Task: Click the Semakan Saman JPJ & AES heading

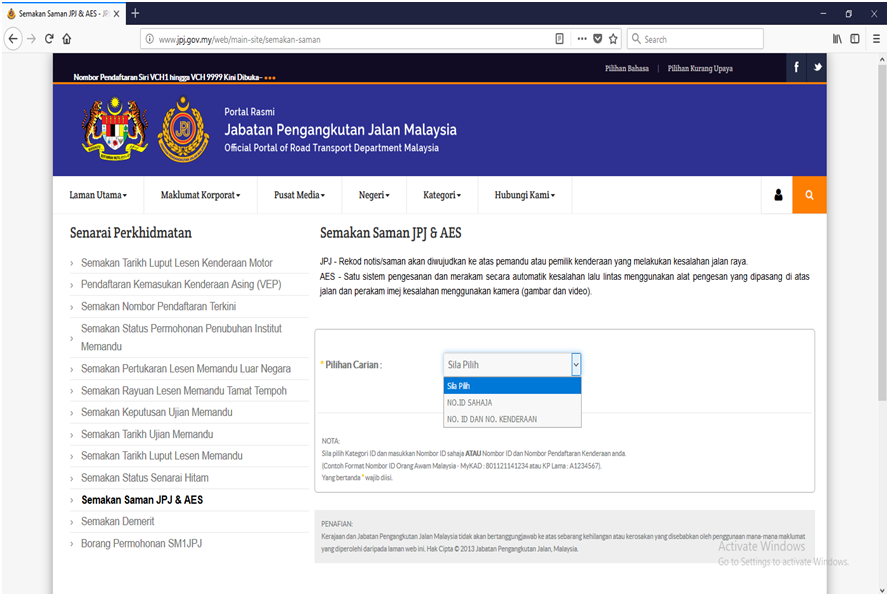Action: pos(391,233)
